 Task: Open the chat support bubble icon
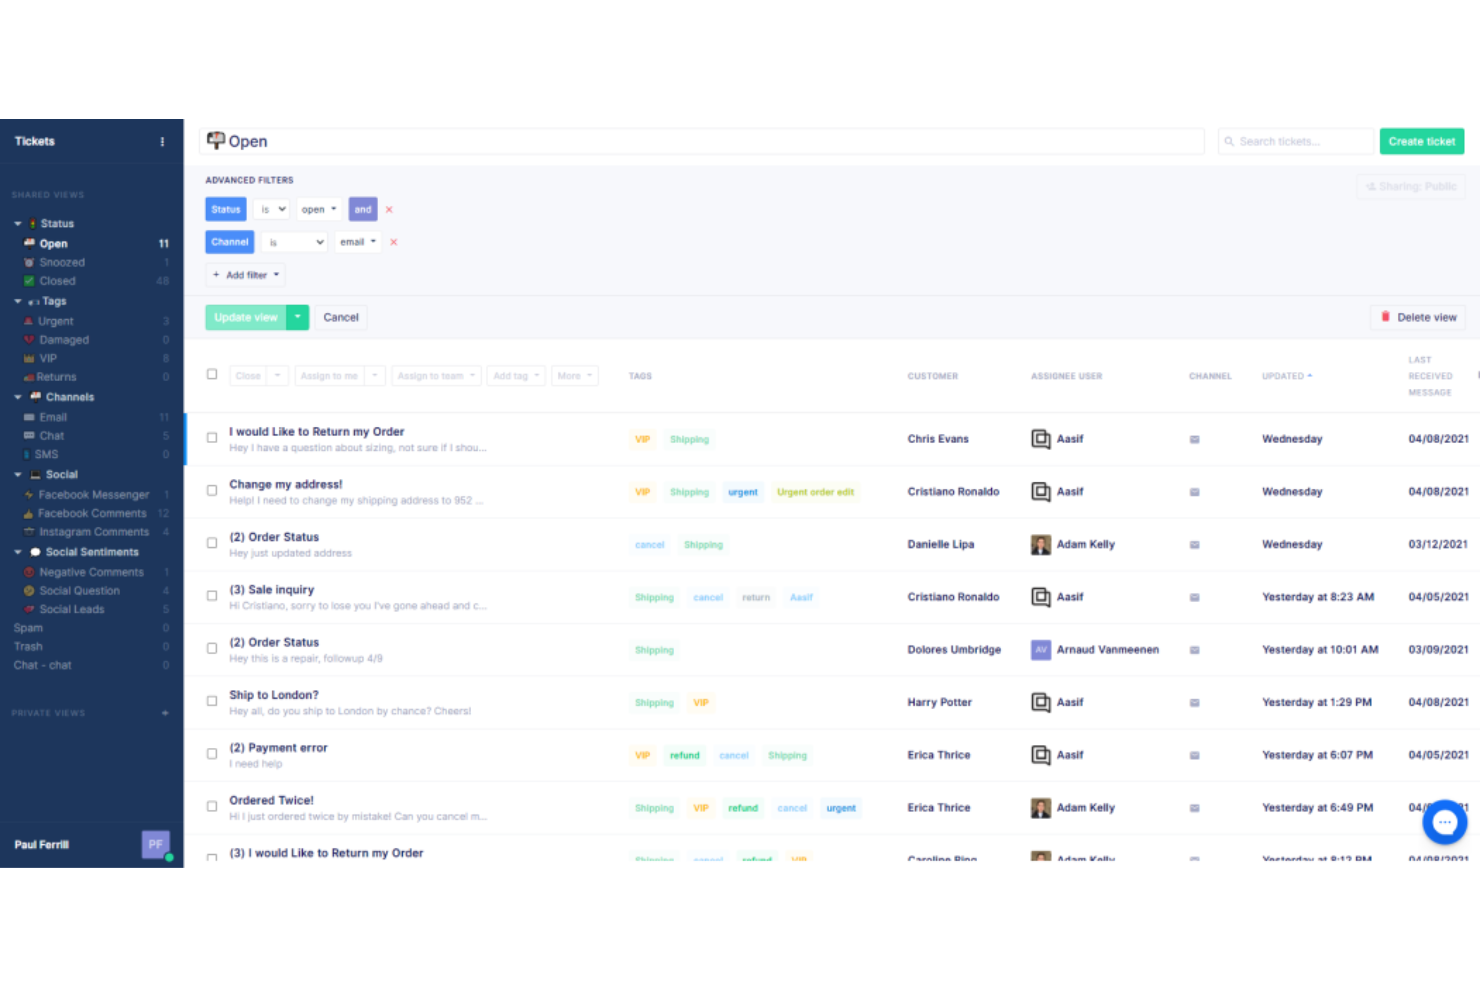1445,821
